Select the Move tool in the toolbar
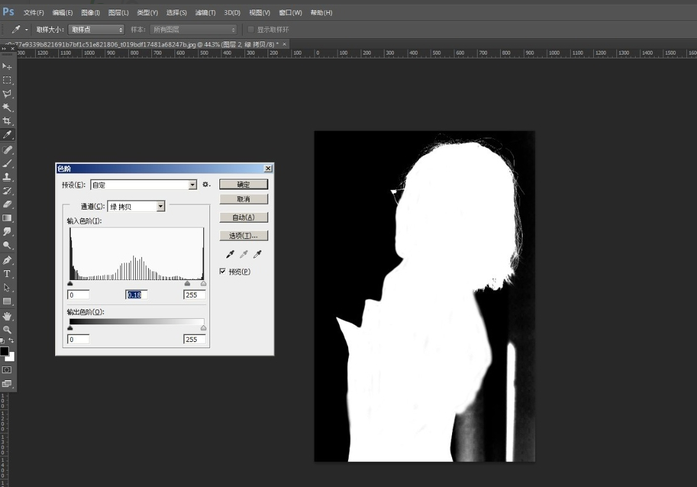This screenshot has width=697, height=487. point(7,65)
